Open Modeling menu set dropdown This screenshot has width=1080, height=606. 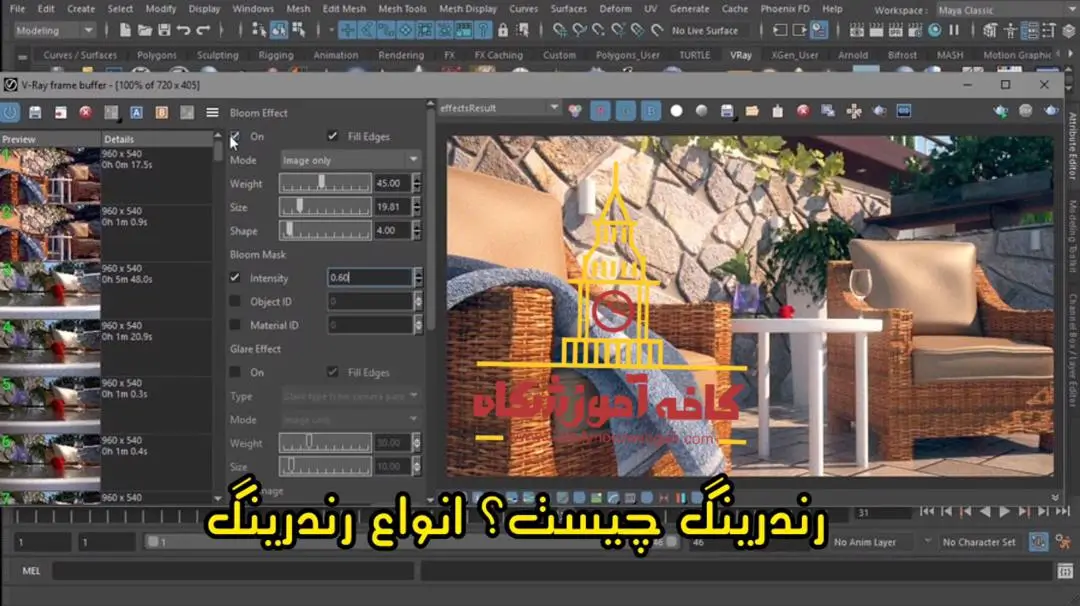[54, 30]
